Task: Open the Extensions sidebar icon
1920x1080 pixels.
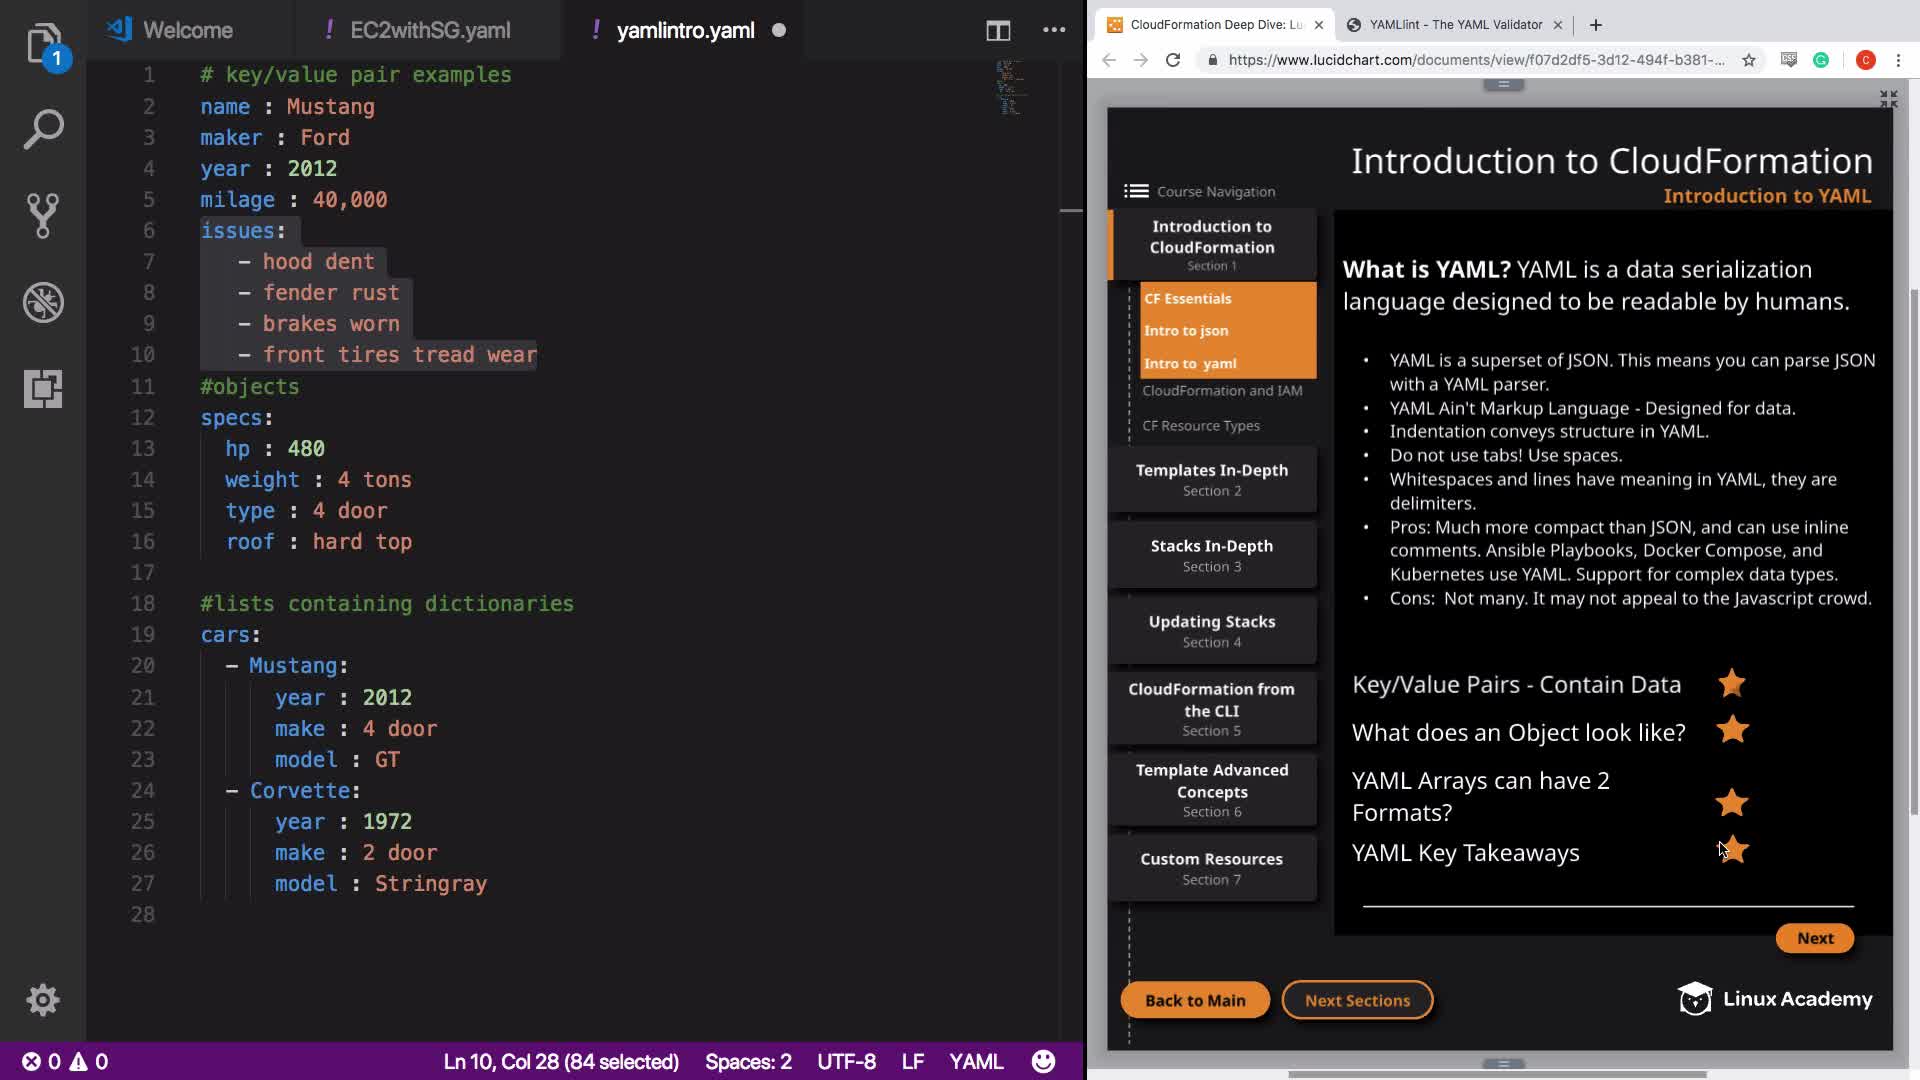Action: click(x=43, y=388)
